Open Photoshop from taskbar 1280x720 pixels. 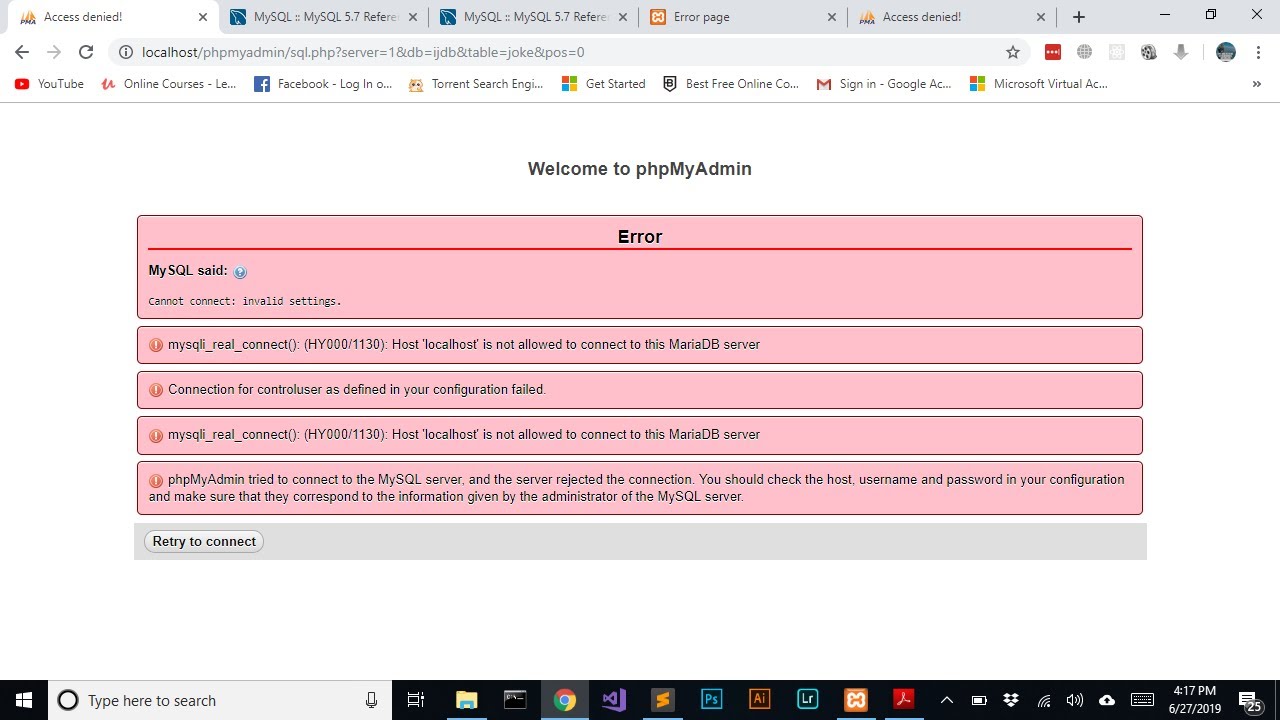click(x=711, y=700)
